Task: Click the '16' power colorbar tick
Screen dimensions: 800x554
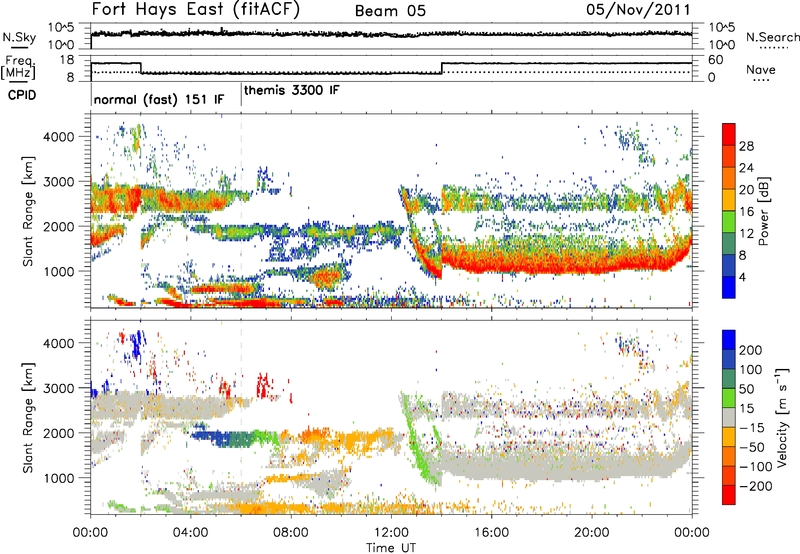Action: 746,212
